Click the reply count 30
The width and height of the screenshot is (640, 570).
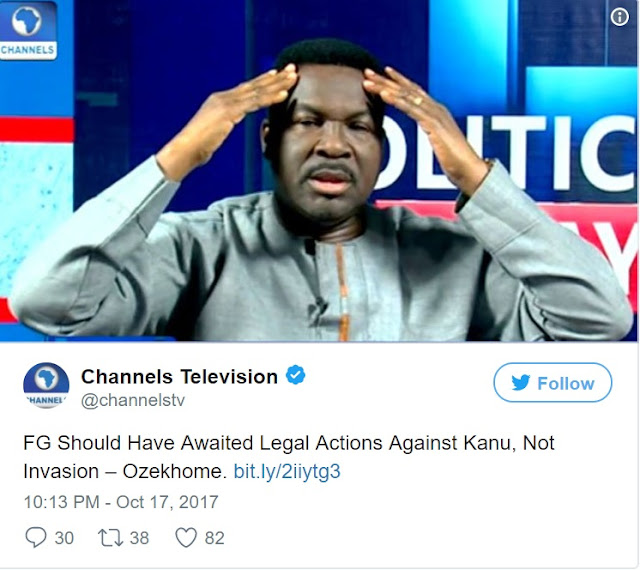click(64, 538)
